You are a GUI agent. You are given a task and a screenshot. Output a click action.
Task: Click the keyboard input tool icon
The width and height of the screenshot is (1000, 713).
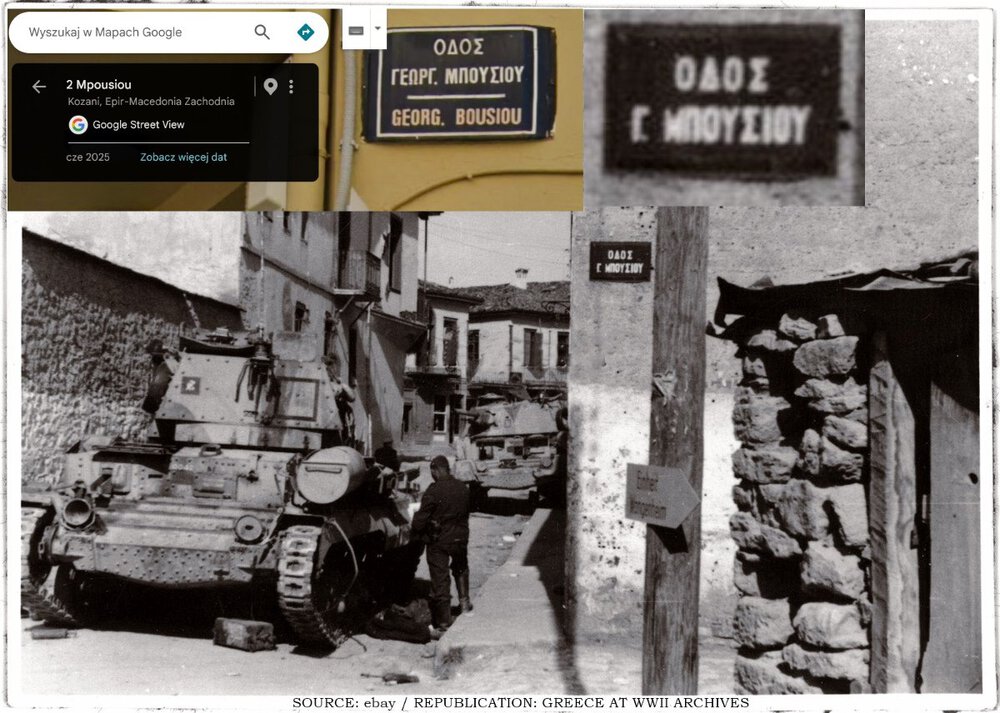coord(356,30)
